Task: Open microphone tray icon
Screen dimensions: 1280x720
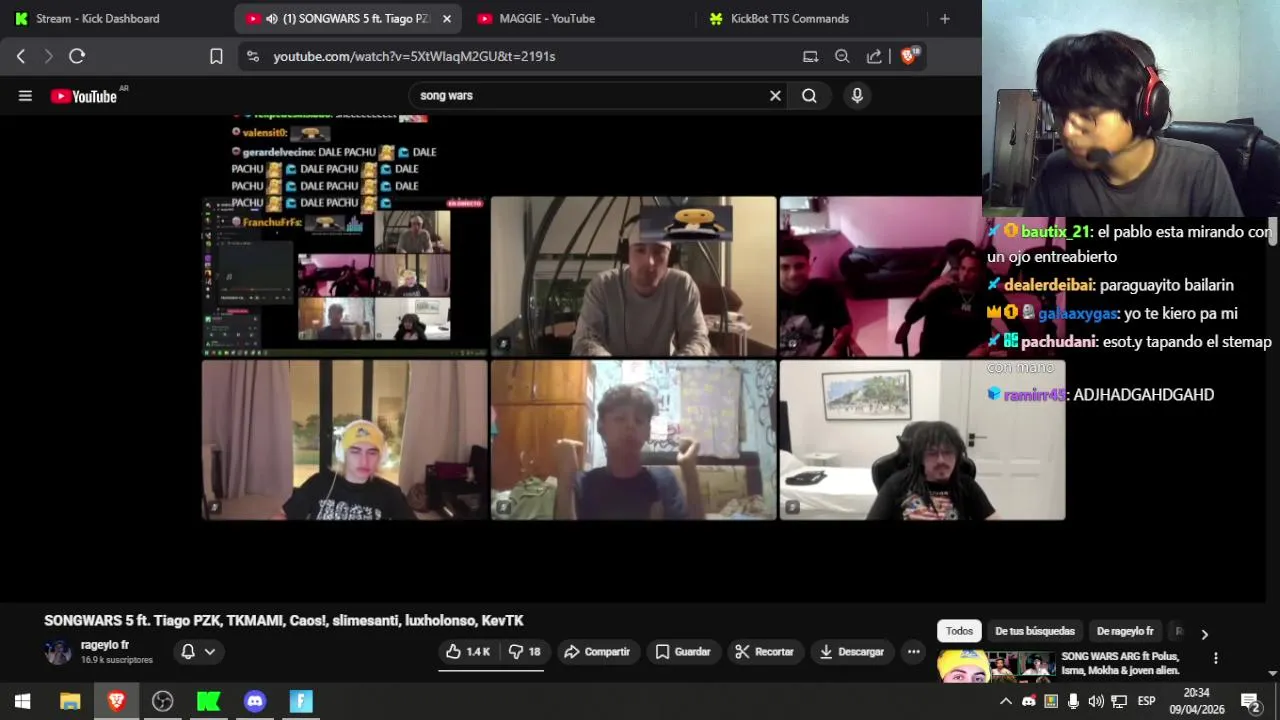Action: click(1073, 701)
